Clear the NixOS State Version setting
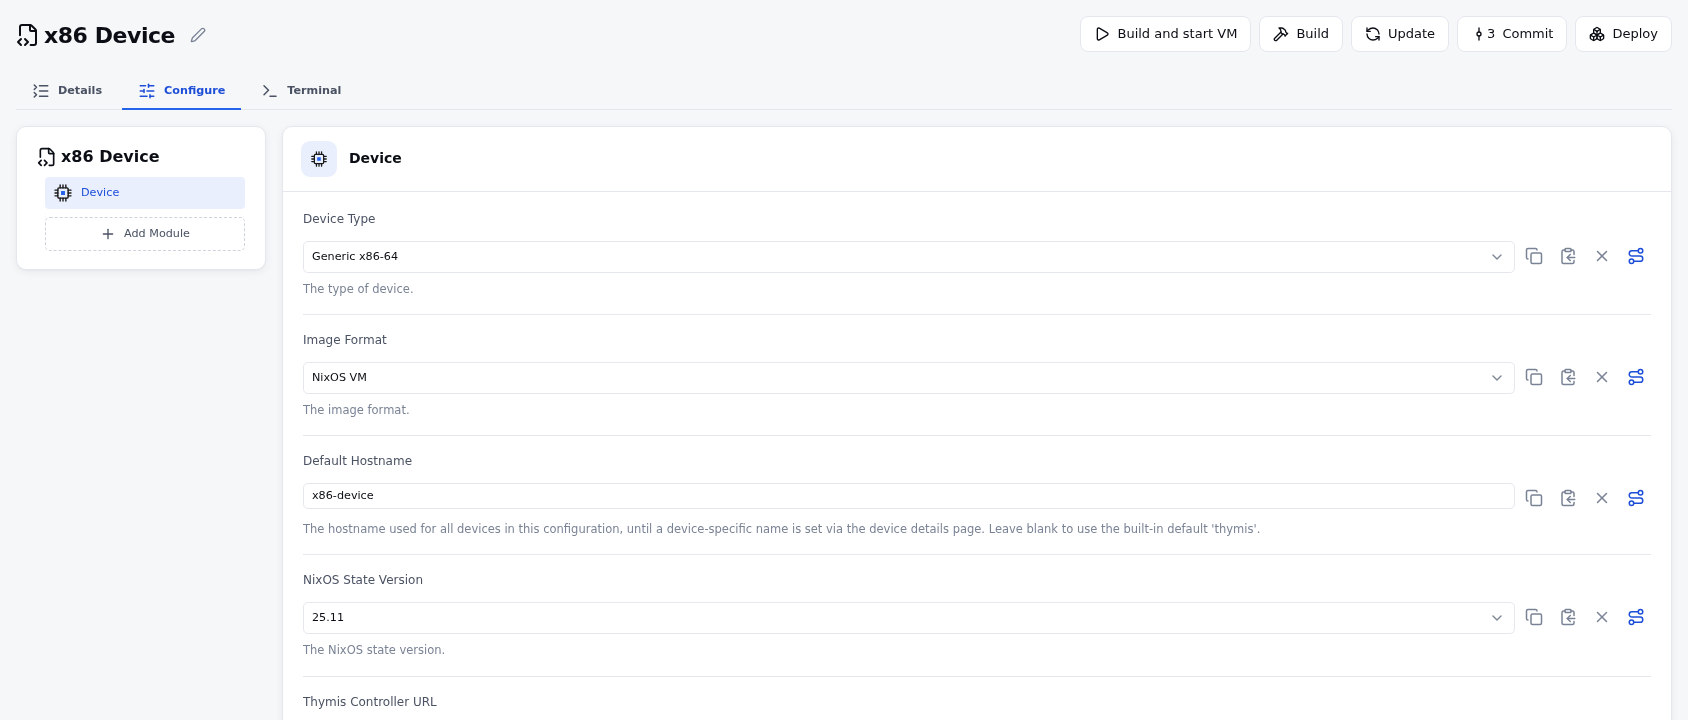Screen dimensions: 1688x720 (1602, 617)
